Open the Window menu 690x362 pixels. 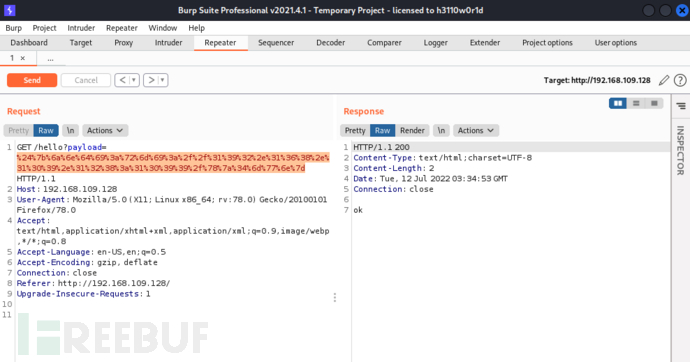(162, 28)
